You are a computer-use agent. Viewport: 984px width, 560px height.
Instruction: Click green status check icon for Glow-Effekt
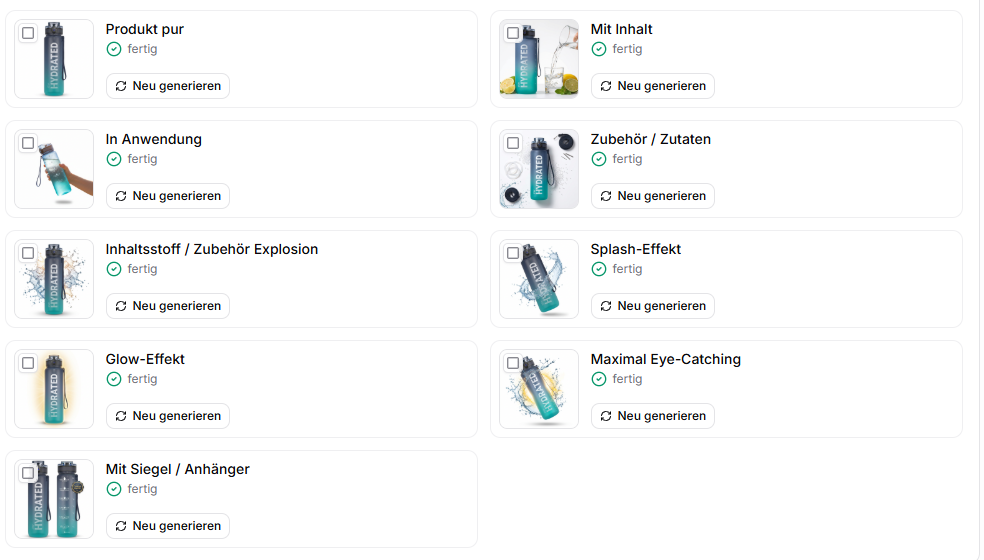[x=114, y=379]
